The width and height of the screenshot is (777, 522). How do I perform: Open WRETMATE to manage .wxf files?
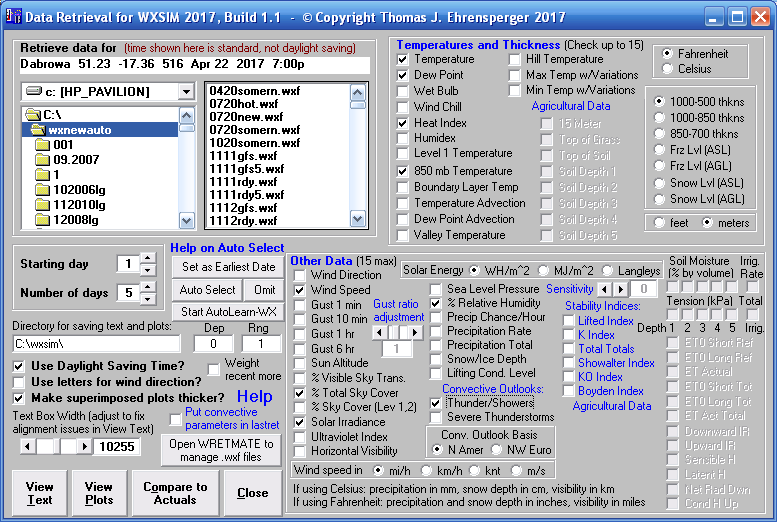pos(220,450)
